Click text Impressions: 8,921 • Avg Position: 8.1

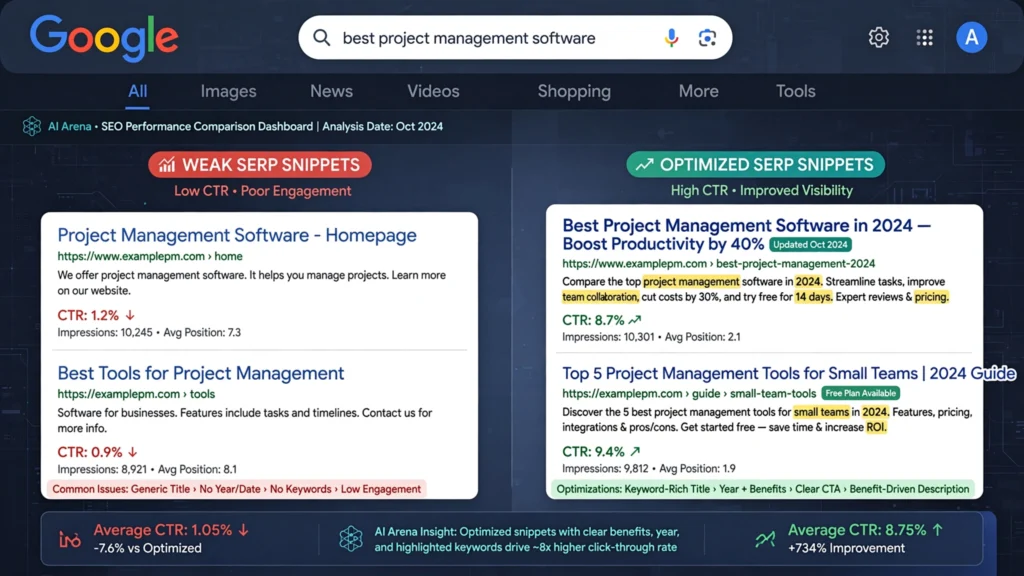pyautogui.click(x=147, y=469)
